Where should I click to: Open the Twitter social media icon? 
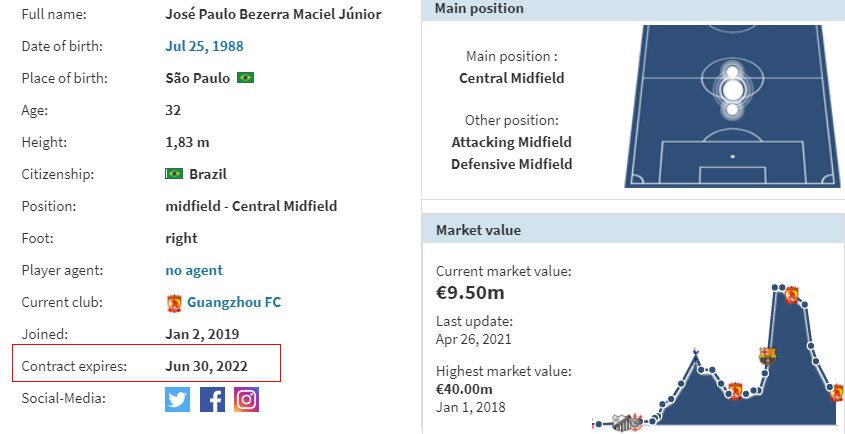coord(177,399)
